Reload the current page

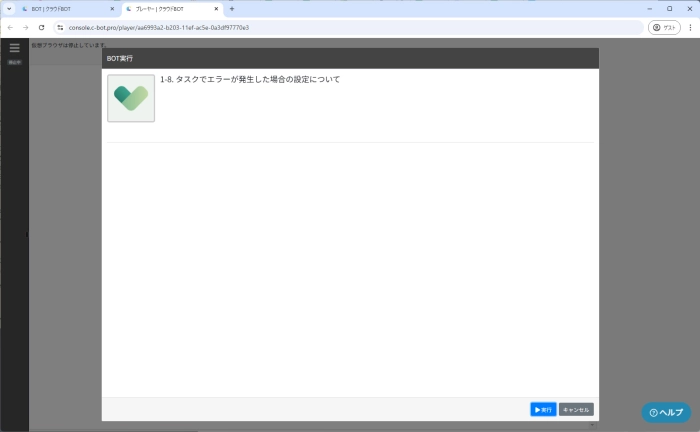coord(41,27)
